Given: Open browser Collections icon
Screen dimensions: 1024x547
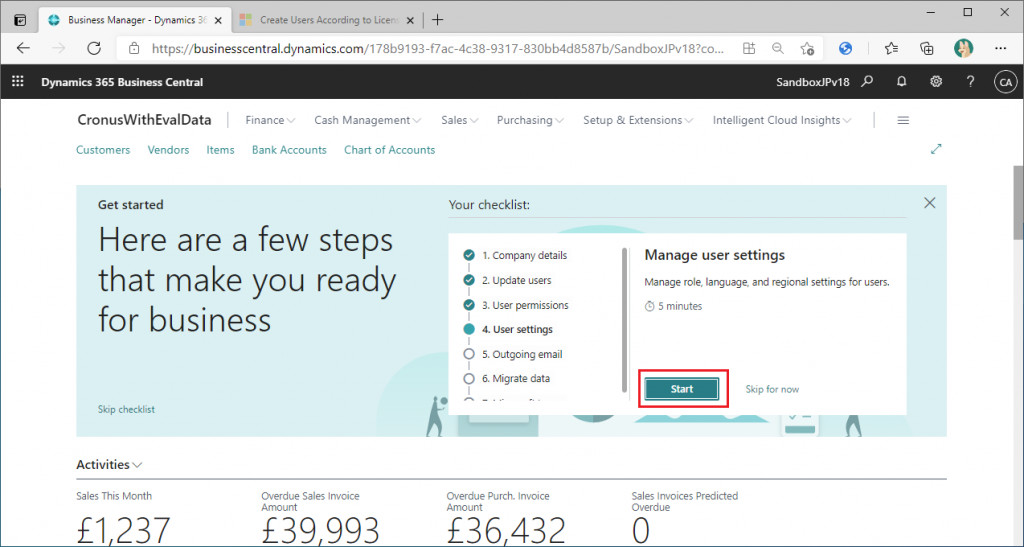Looking at the screenshot, I should click(x=926, y=48).
